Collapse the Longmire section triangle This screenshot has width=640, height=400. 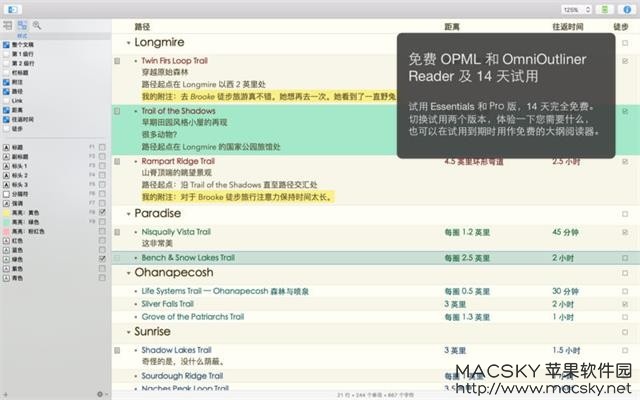coord(129,43)
